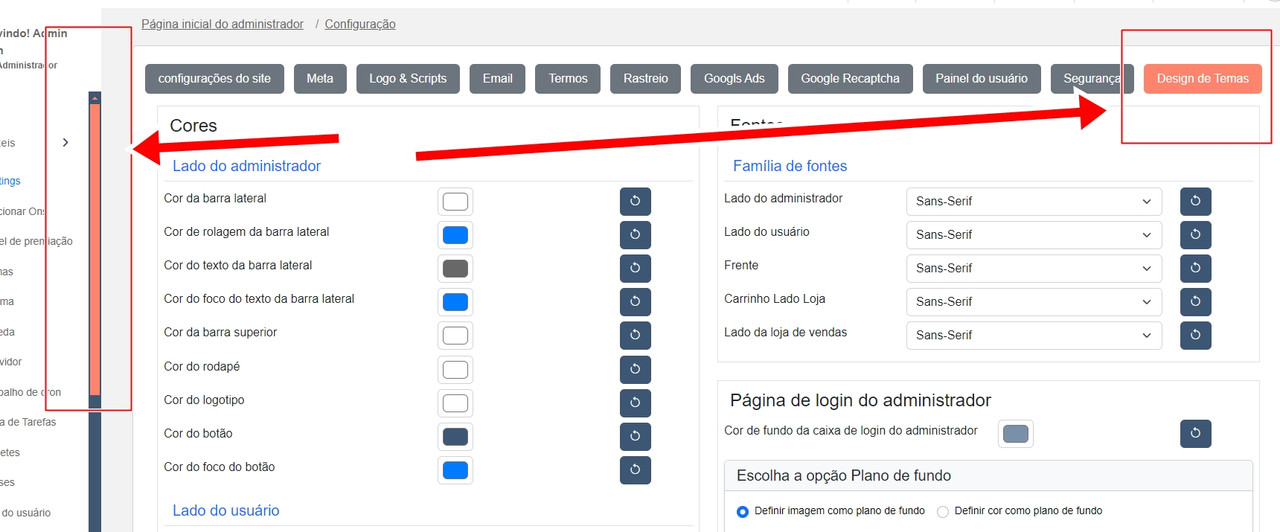
Task: Open Lado da loja de vendas dropdown
Action: (1034, 335)
